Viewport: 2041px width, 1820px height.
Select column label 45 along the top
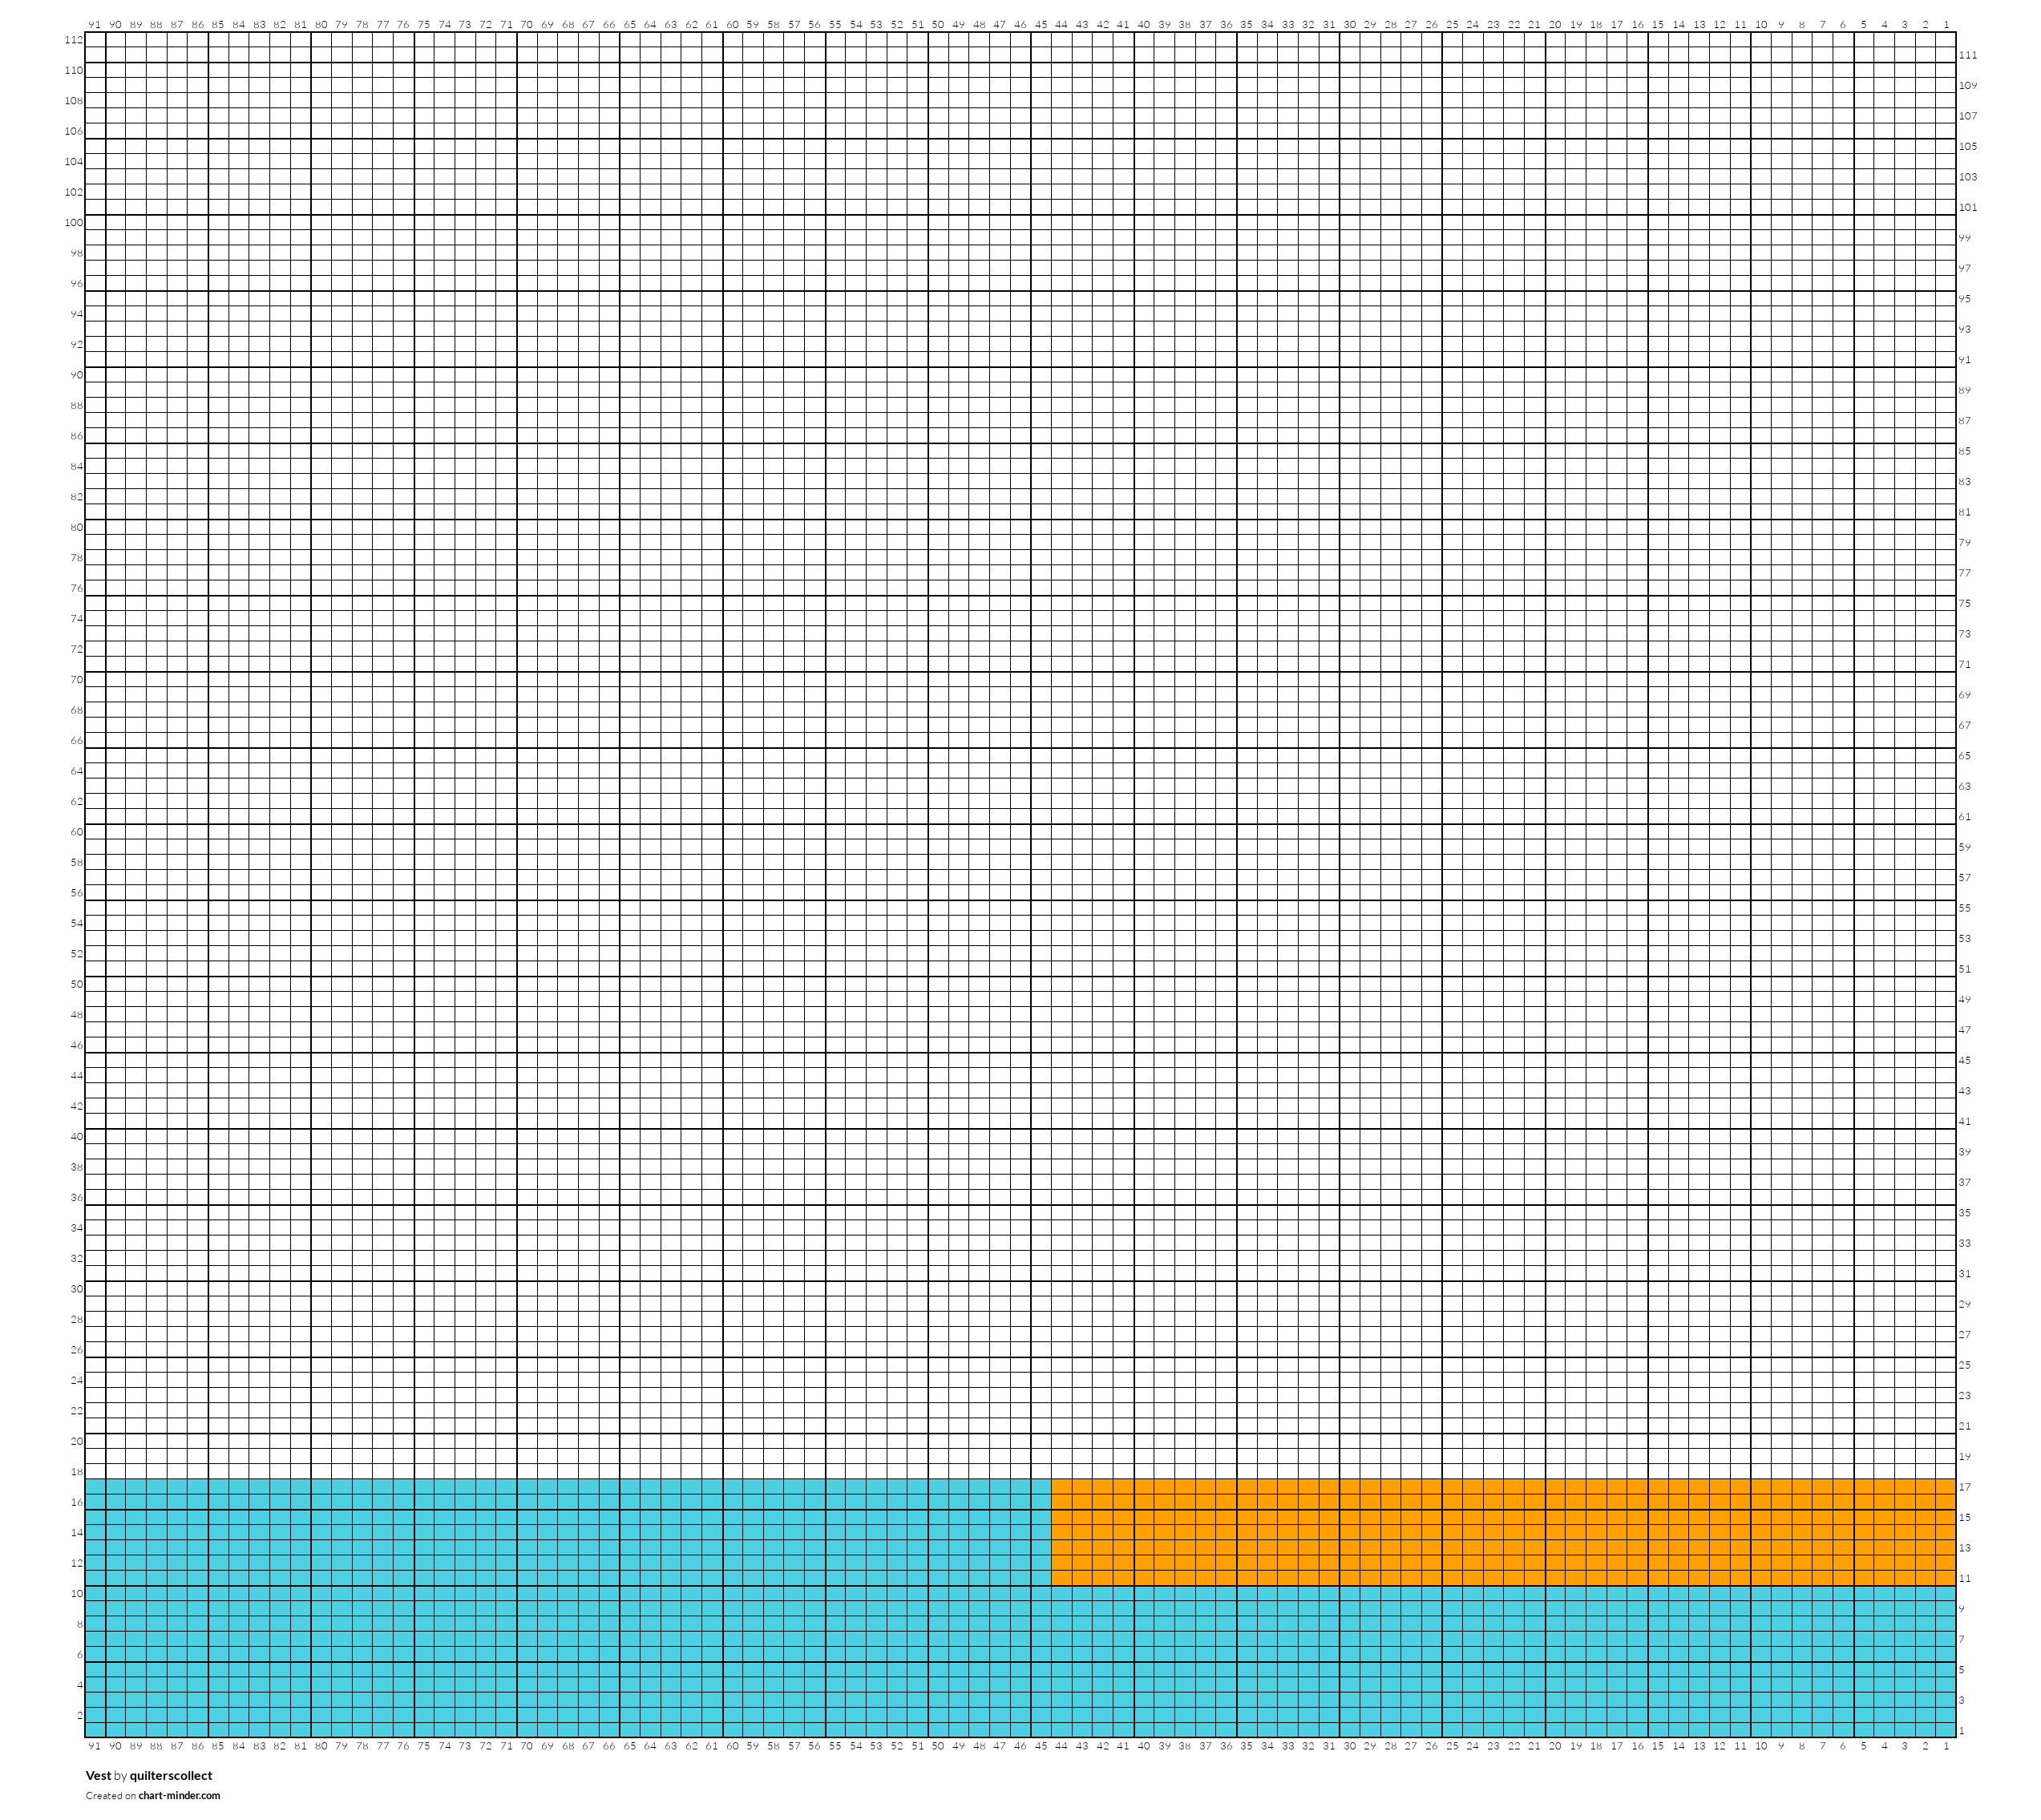(x=1041, y=24)
